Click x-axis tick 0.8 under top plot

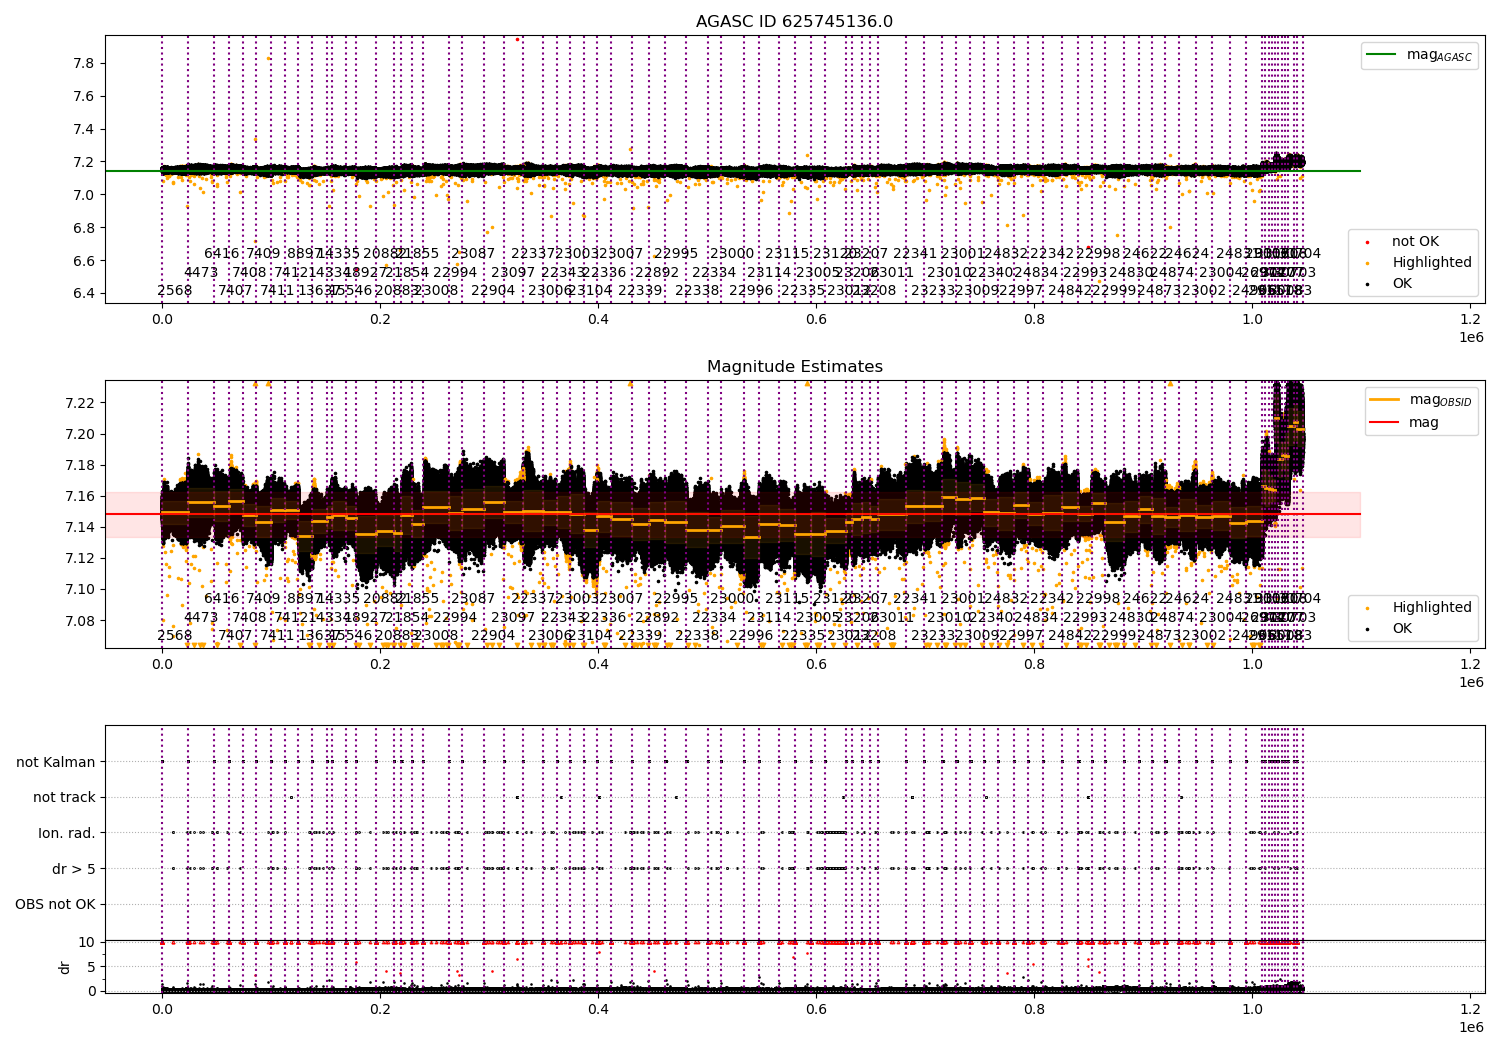tap(1034, 319)
